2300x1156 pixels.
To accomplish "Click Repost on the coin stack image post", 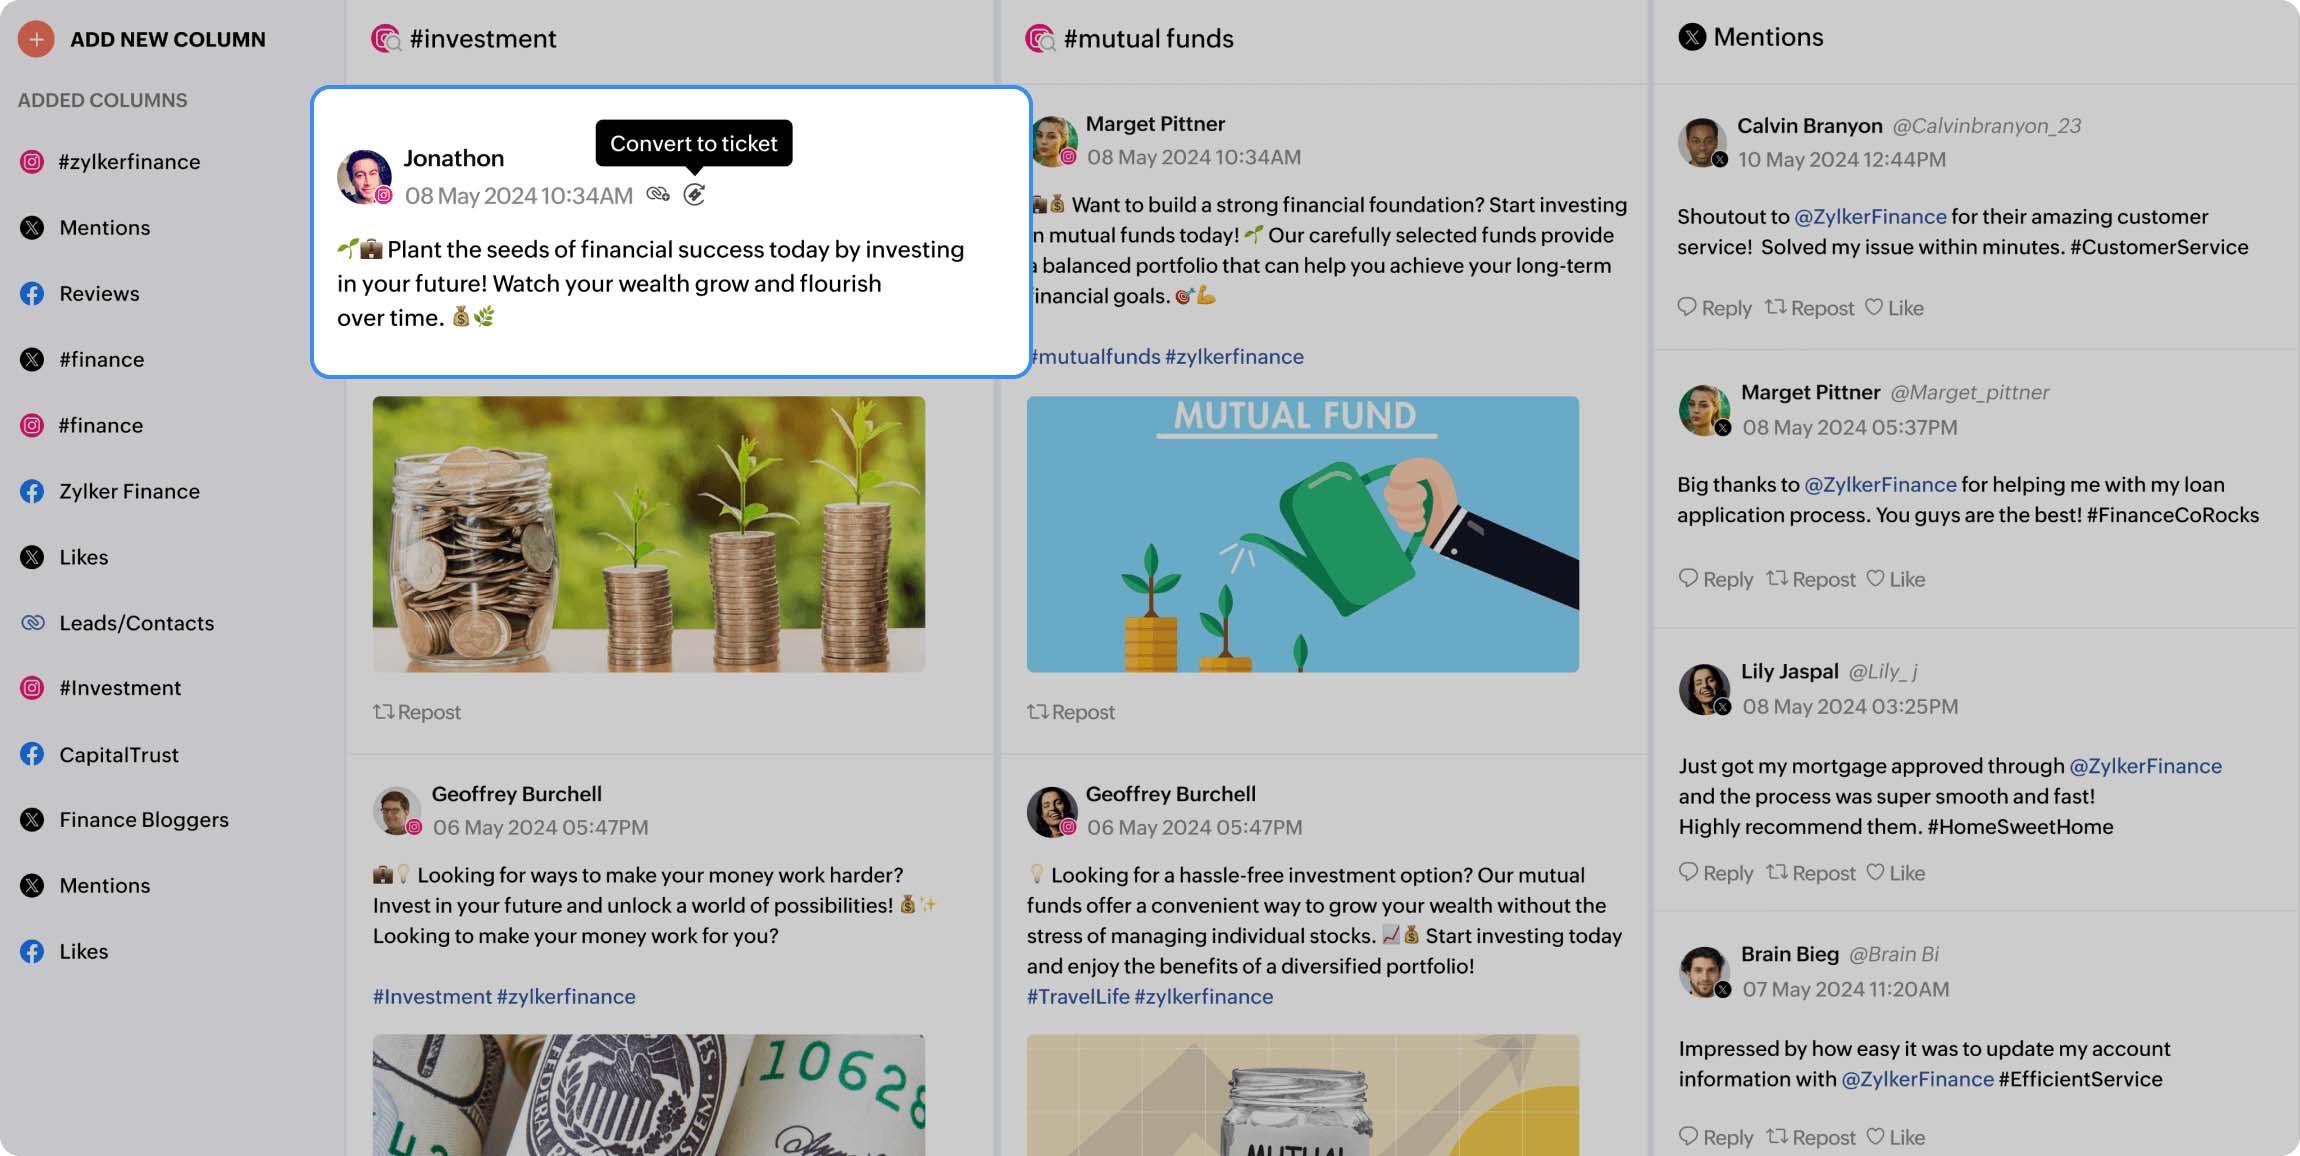I will pos(417,711).
